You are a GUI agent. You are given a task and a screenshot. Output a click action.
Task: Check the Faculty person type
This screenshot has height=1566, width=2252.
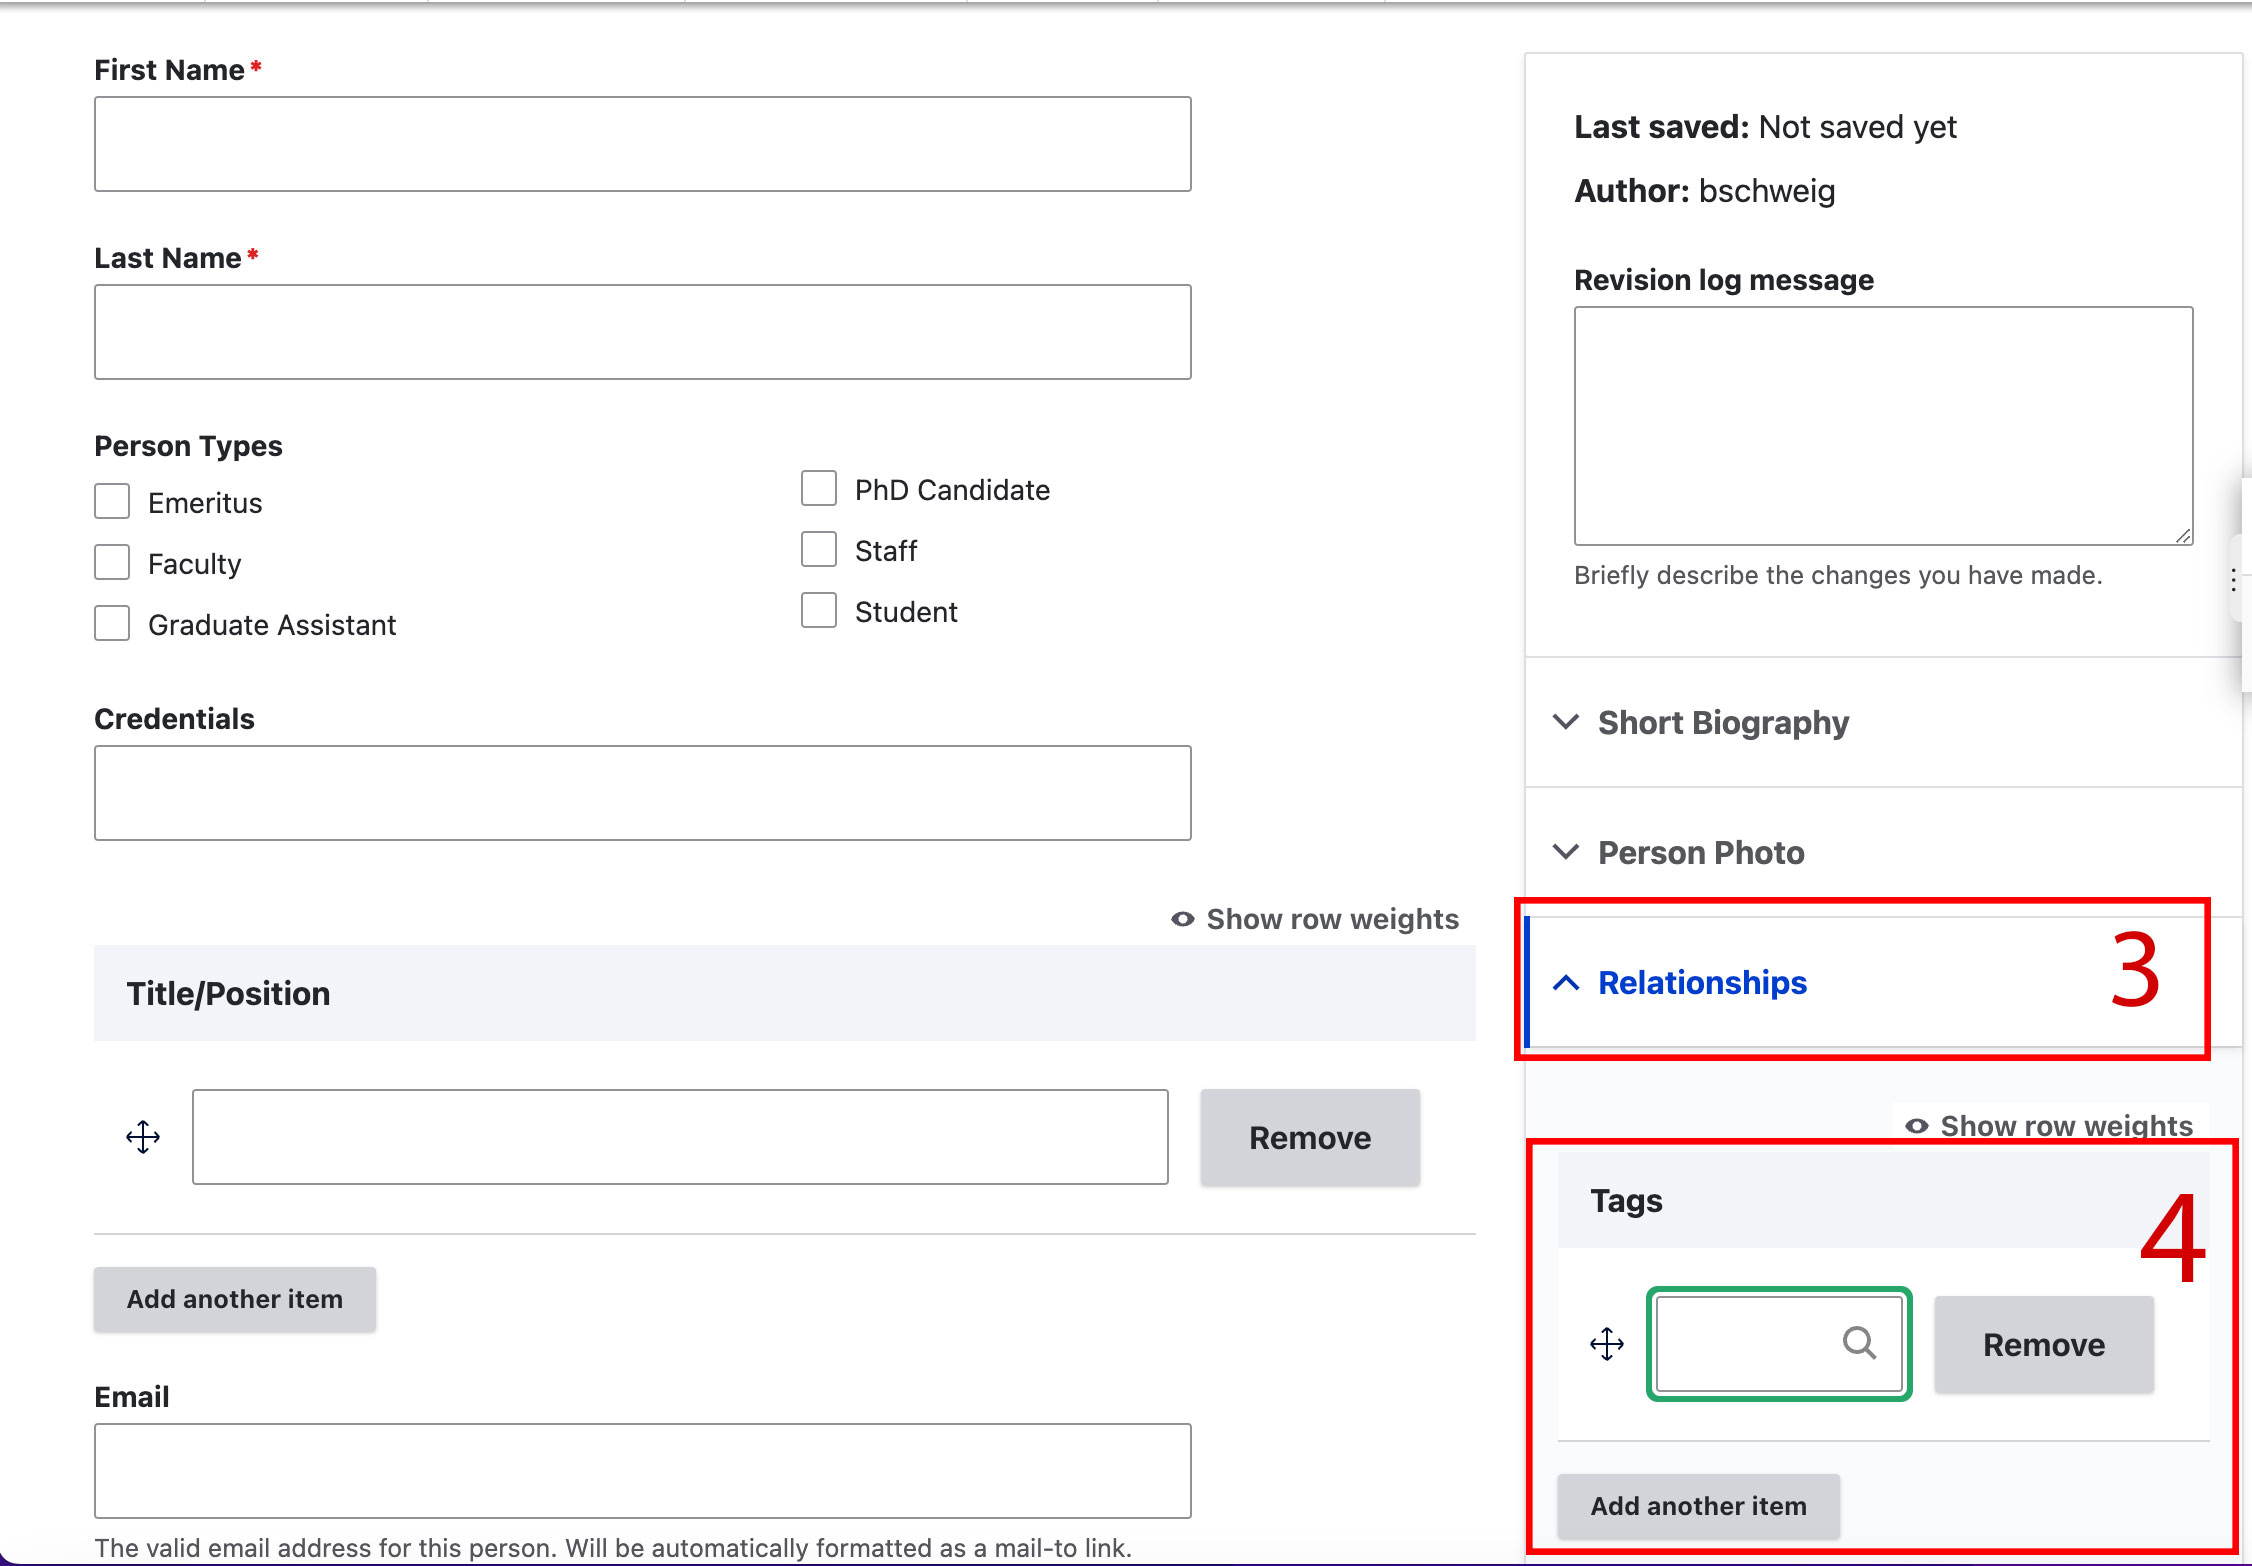112,563
